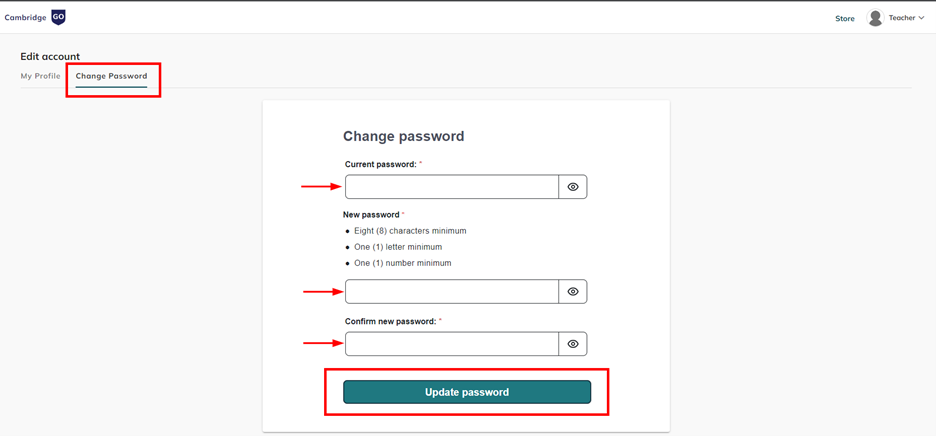Click the teacher profile avatar icon
The image size is (936, 436).
coord(875,18)
